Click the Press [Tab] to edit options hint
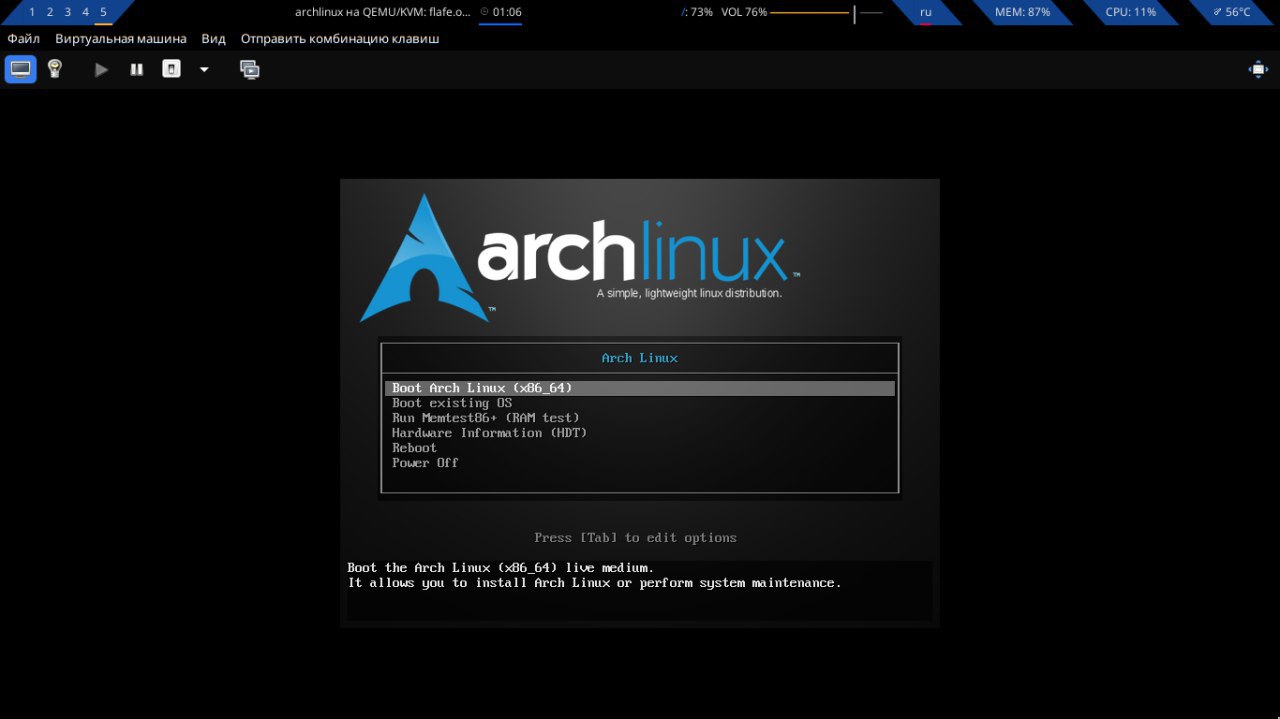1280x719 pixels. point(636,538)
